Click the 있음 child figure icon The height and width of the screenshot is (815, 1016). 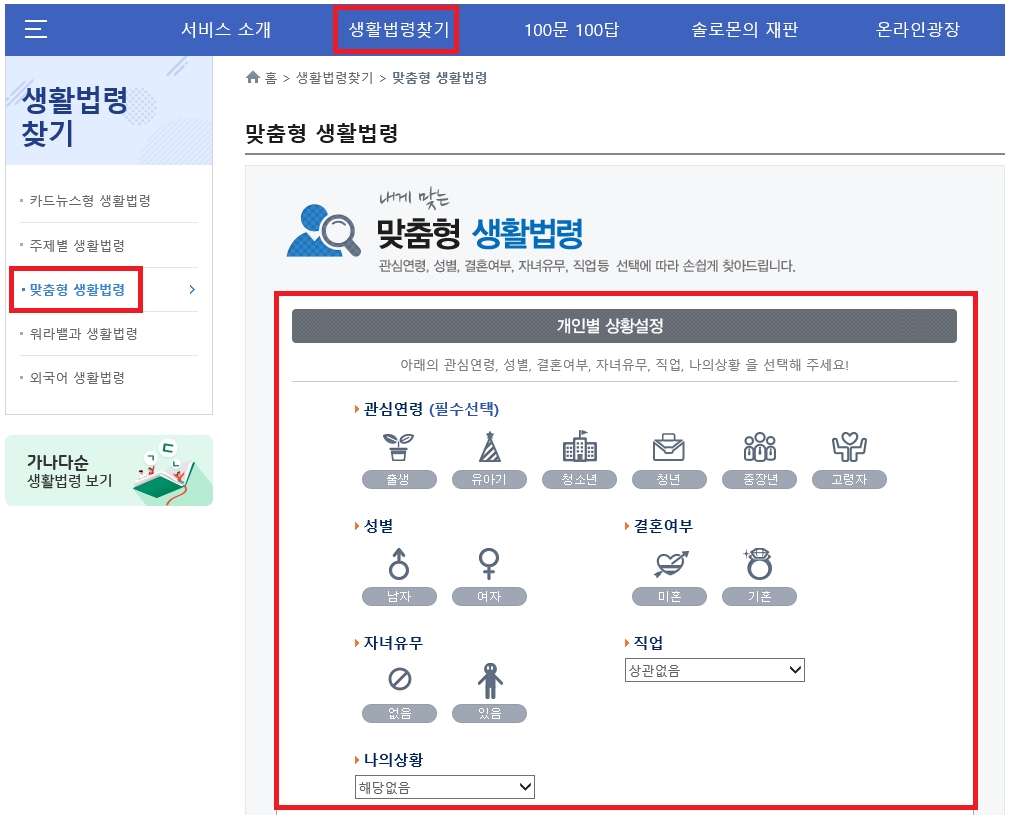pyautogui.click(x=490, y=680)
